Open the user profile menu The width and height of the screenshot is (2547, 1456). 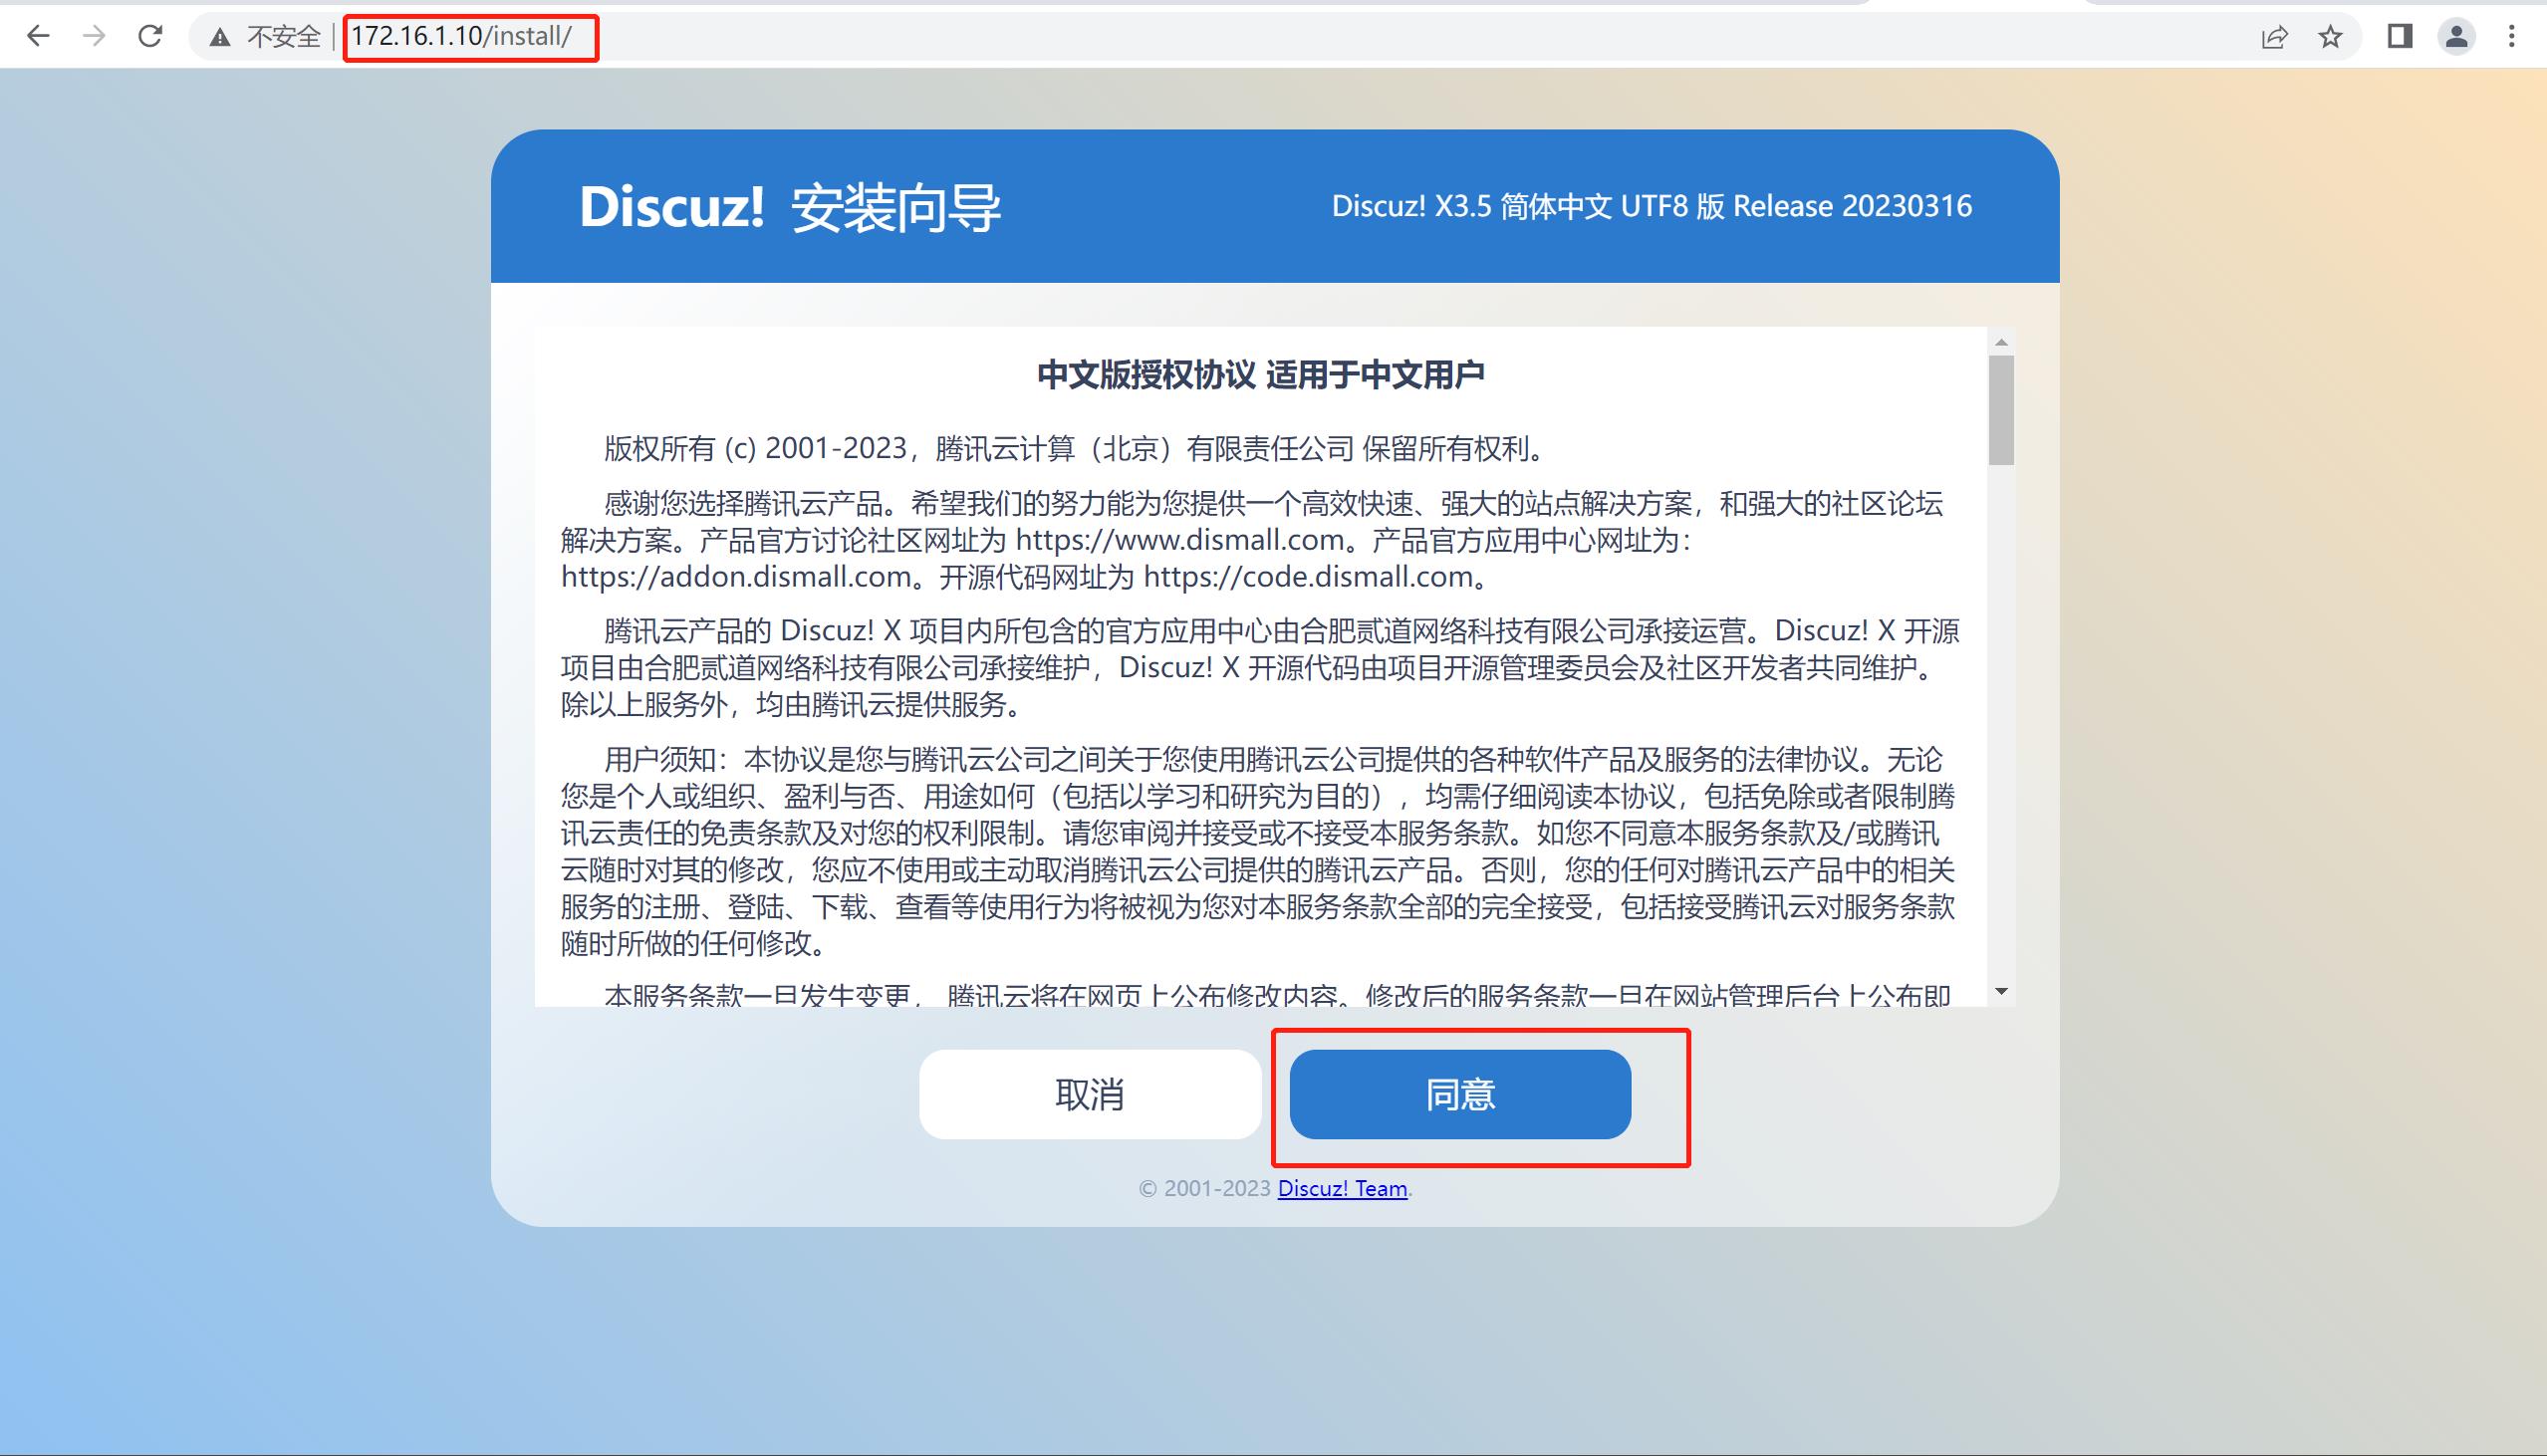[2457, 37]
